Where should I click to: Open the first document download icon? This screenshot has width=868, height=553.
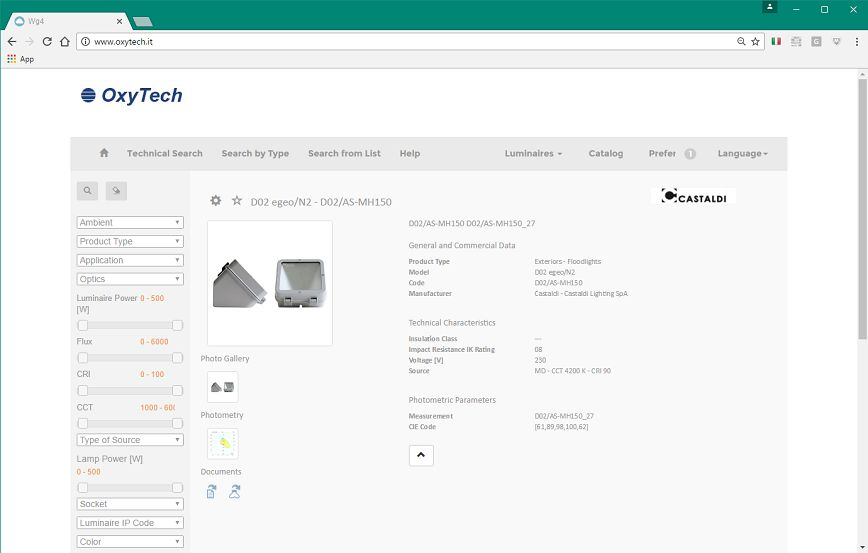(x=211, y=491)
